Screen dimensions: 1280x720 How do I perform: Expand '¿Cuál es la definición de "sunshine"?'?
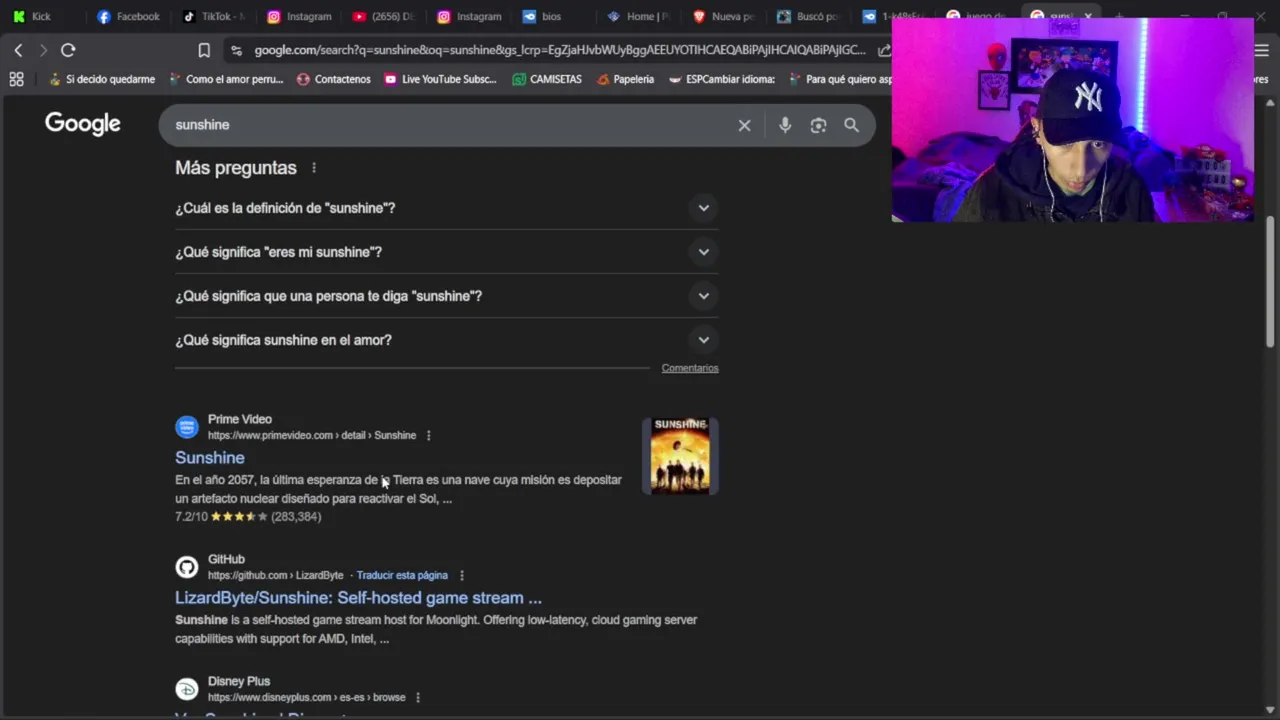pos(447,208)
